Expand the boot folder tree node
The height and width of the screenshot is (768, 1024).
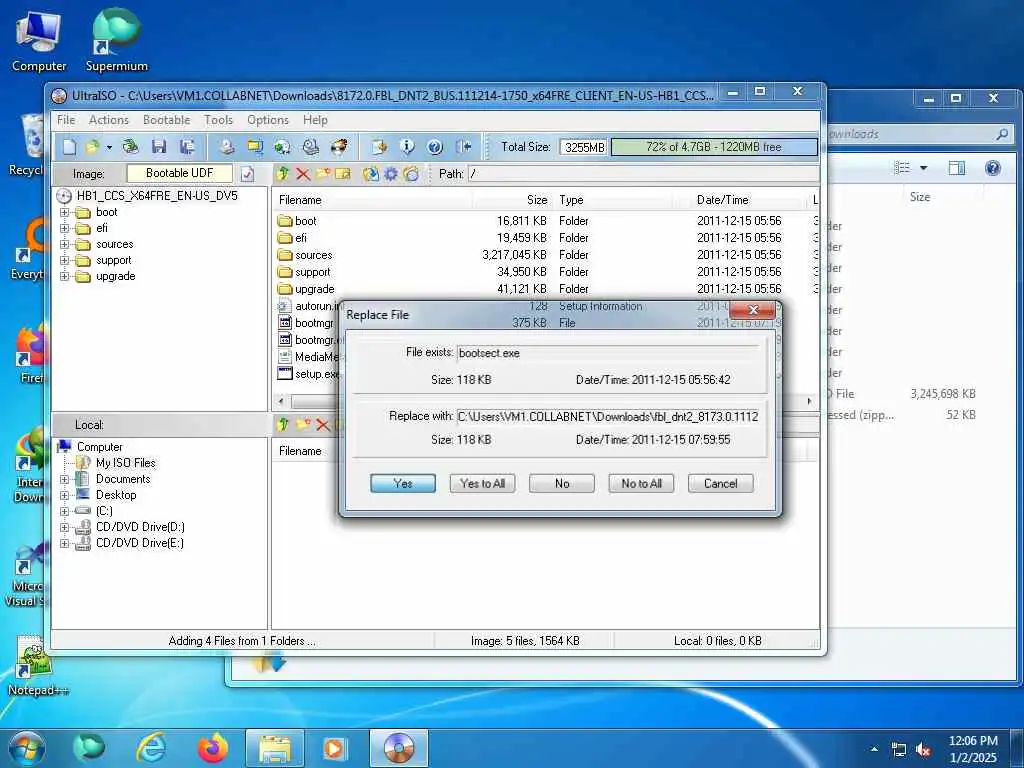(x=64, y=212)
